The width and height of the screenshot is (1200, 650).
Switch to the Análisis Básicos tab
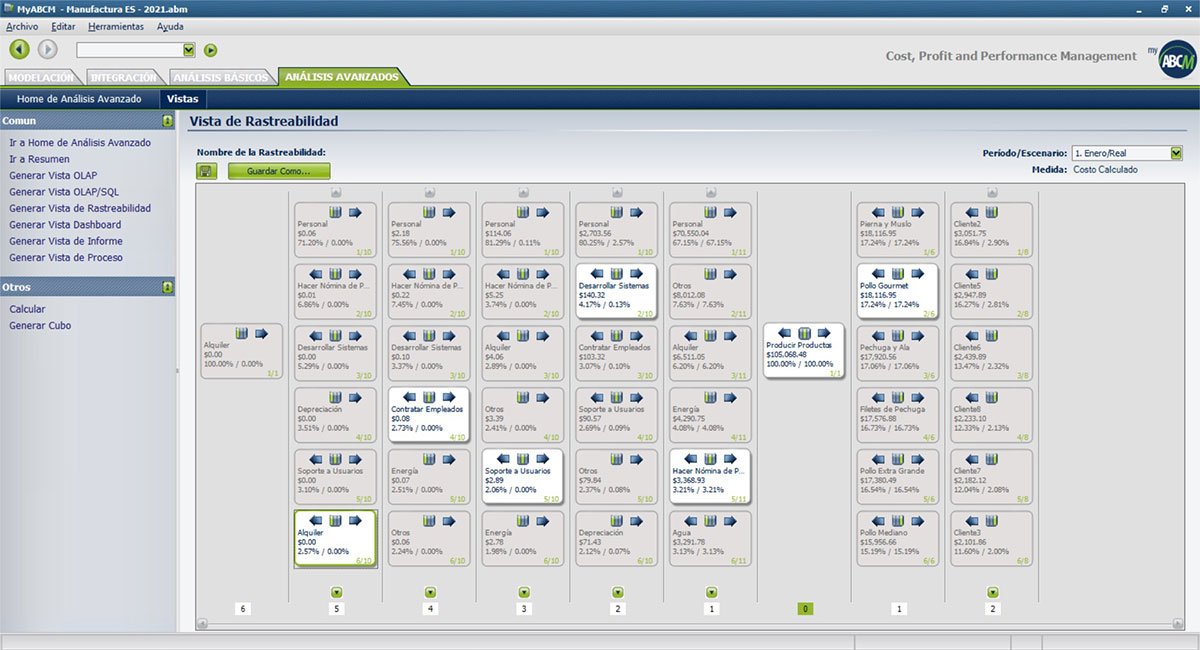tap(219, 77)
